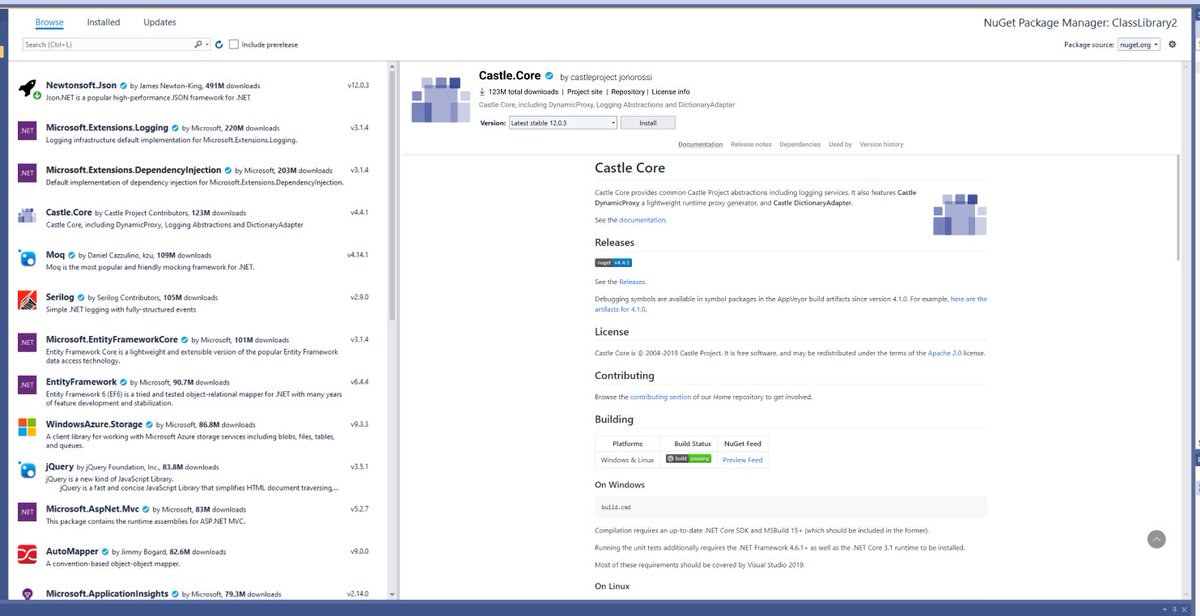
Task: Select the jQuery package name
Action: point(60,467)
